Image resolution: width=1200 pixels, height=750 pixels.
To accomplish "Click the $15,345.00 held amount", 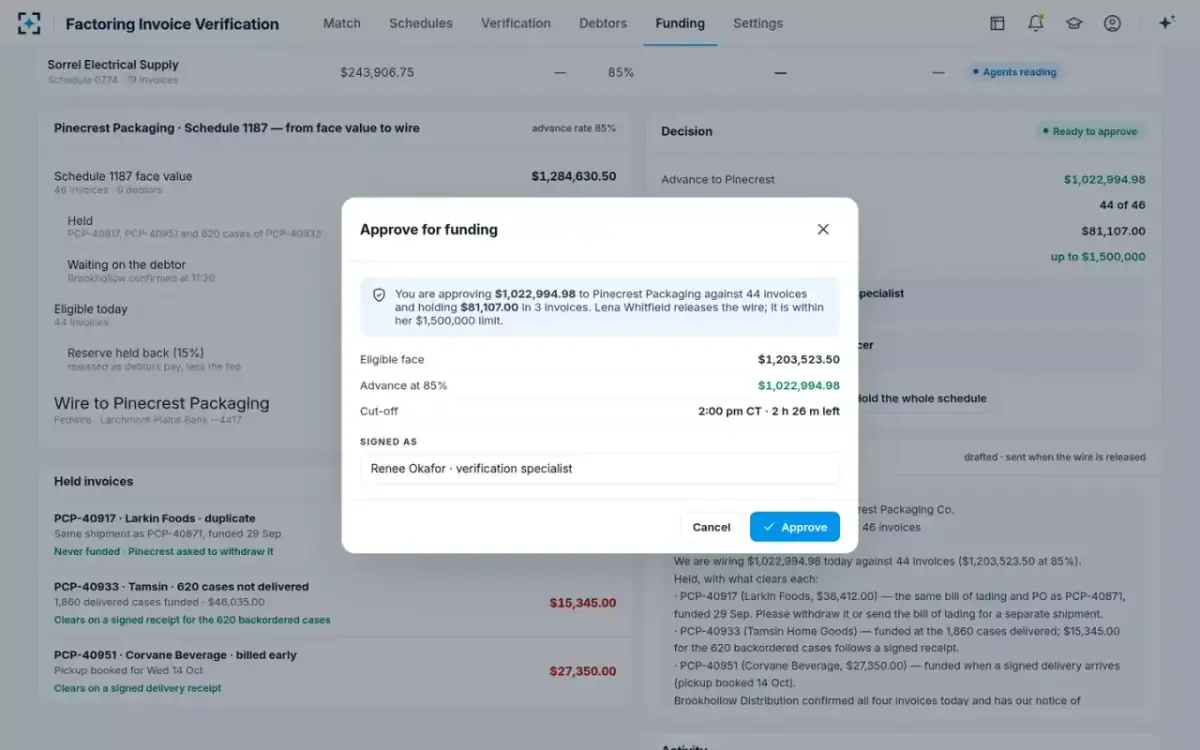I will 583,603.
